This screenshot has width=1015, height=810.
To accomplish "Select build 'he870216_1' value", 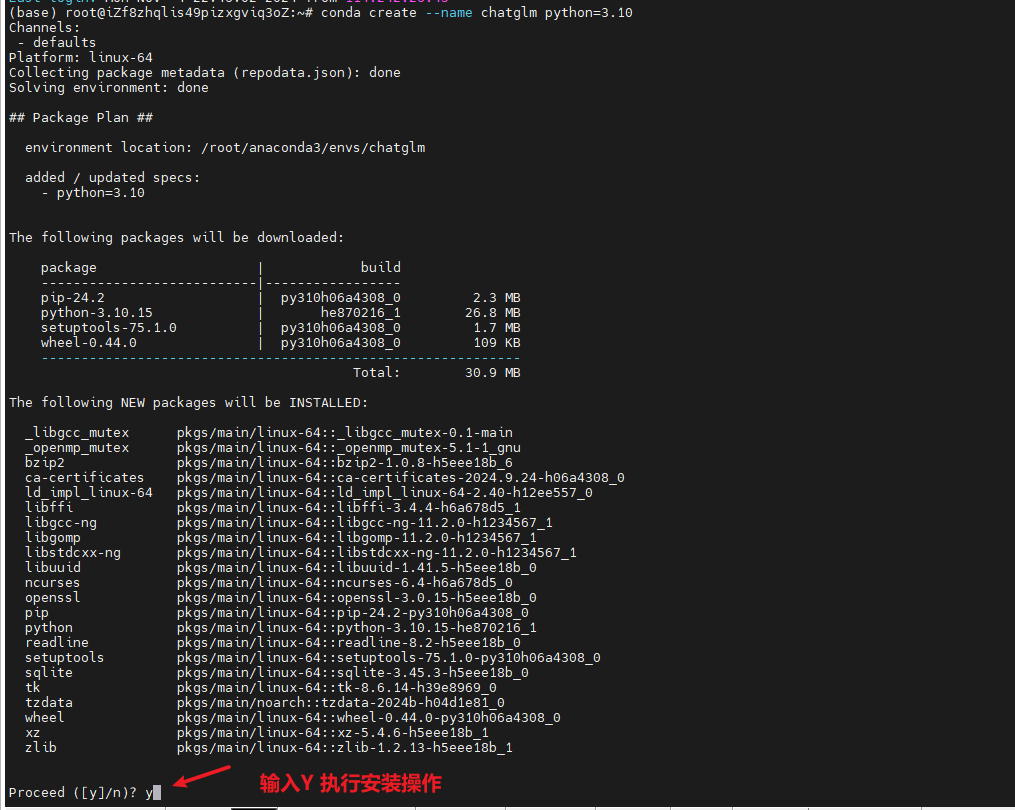I will (361, 313).
